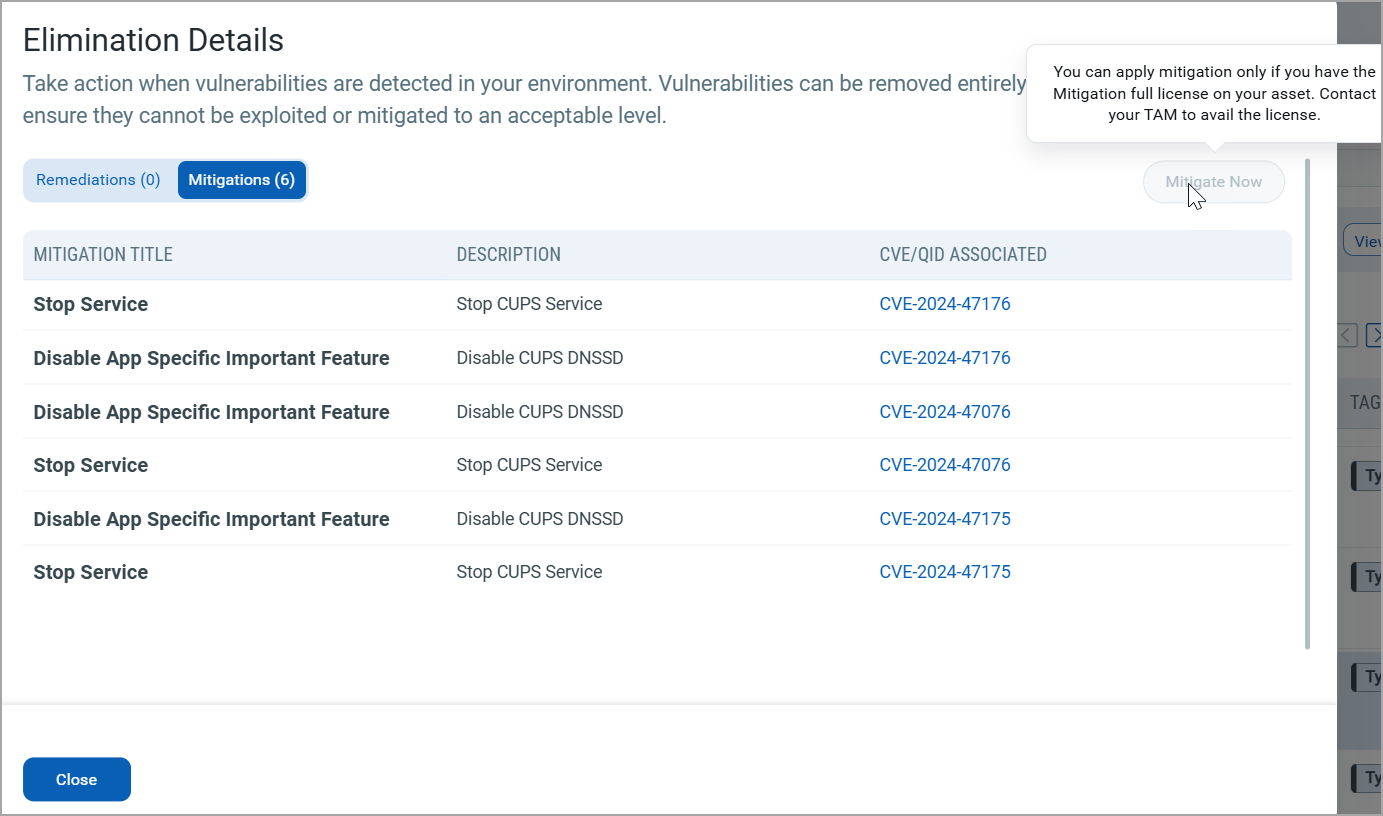Image resolution: width=1383 pixels, height=816 pixels.
Task: Click the Mitigate Now button
Action: 1213,182
